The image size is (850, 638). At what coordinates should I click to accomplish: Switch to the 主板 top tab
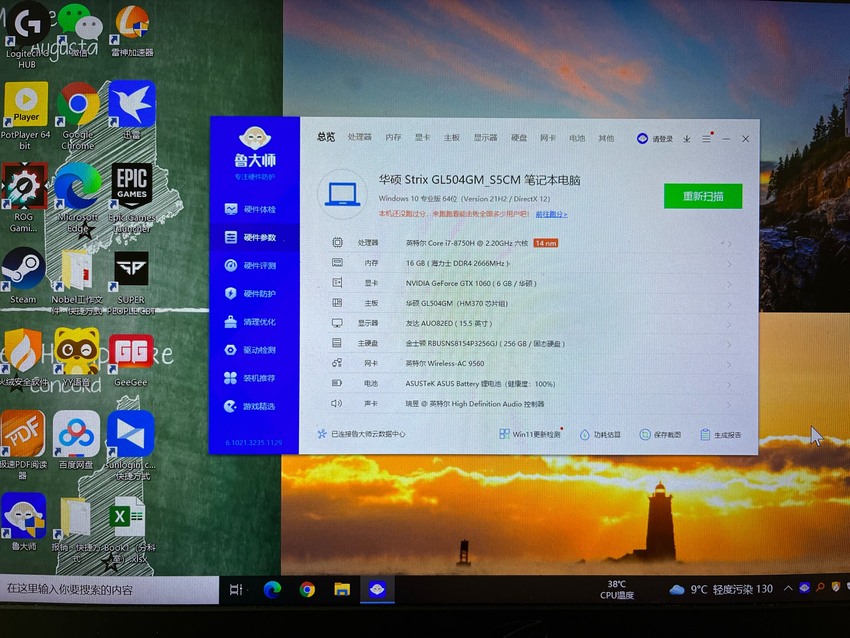click(x=452, y=138)
